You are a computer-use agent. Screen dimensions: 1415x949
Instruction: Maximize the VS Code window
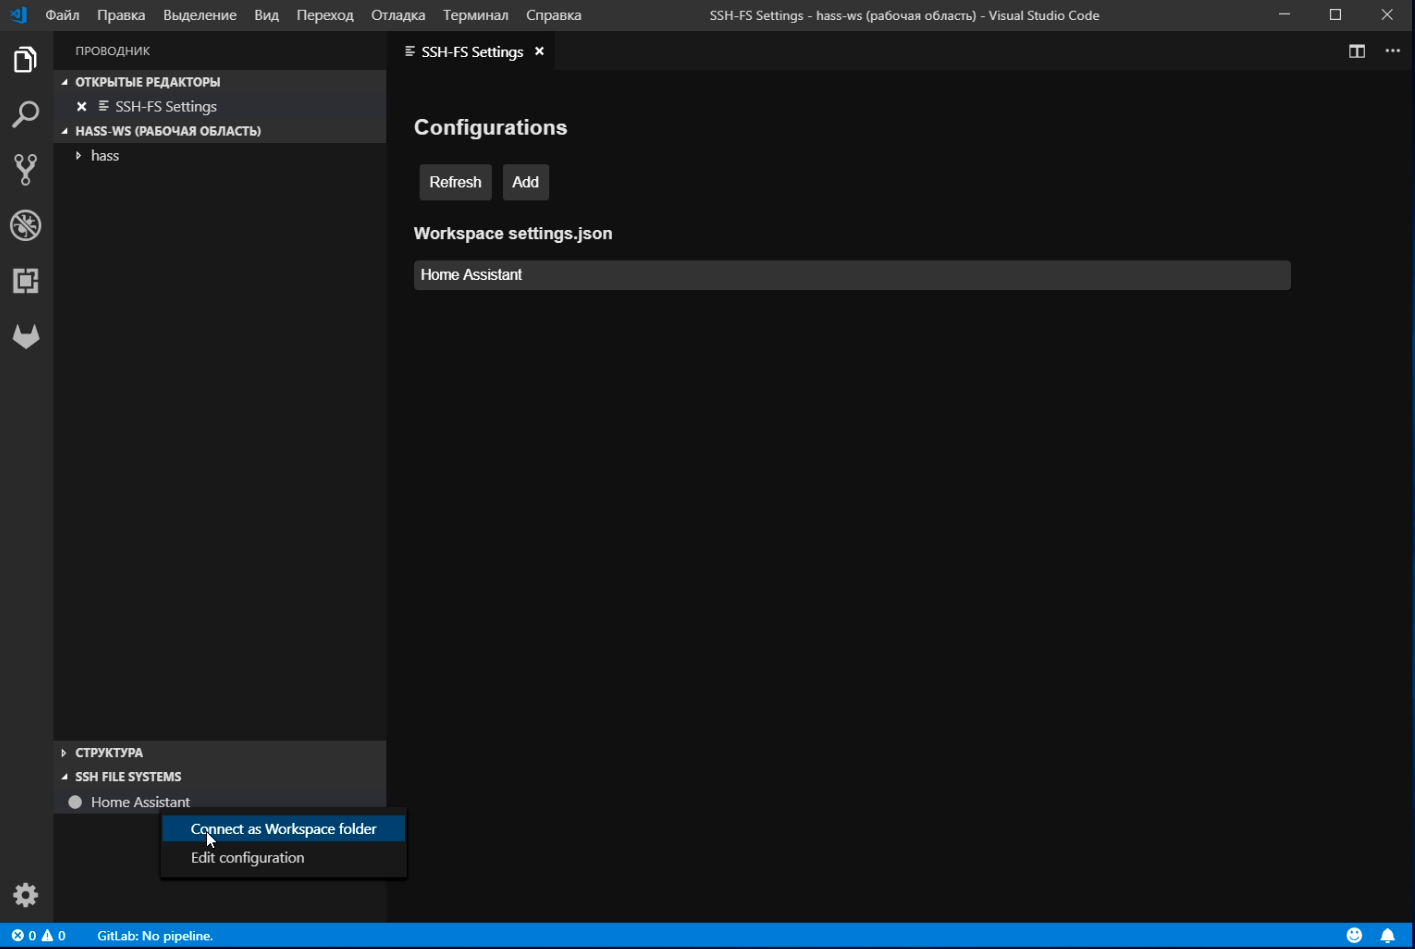coord(1335,15)
